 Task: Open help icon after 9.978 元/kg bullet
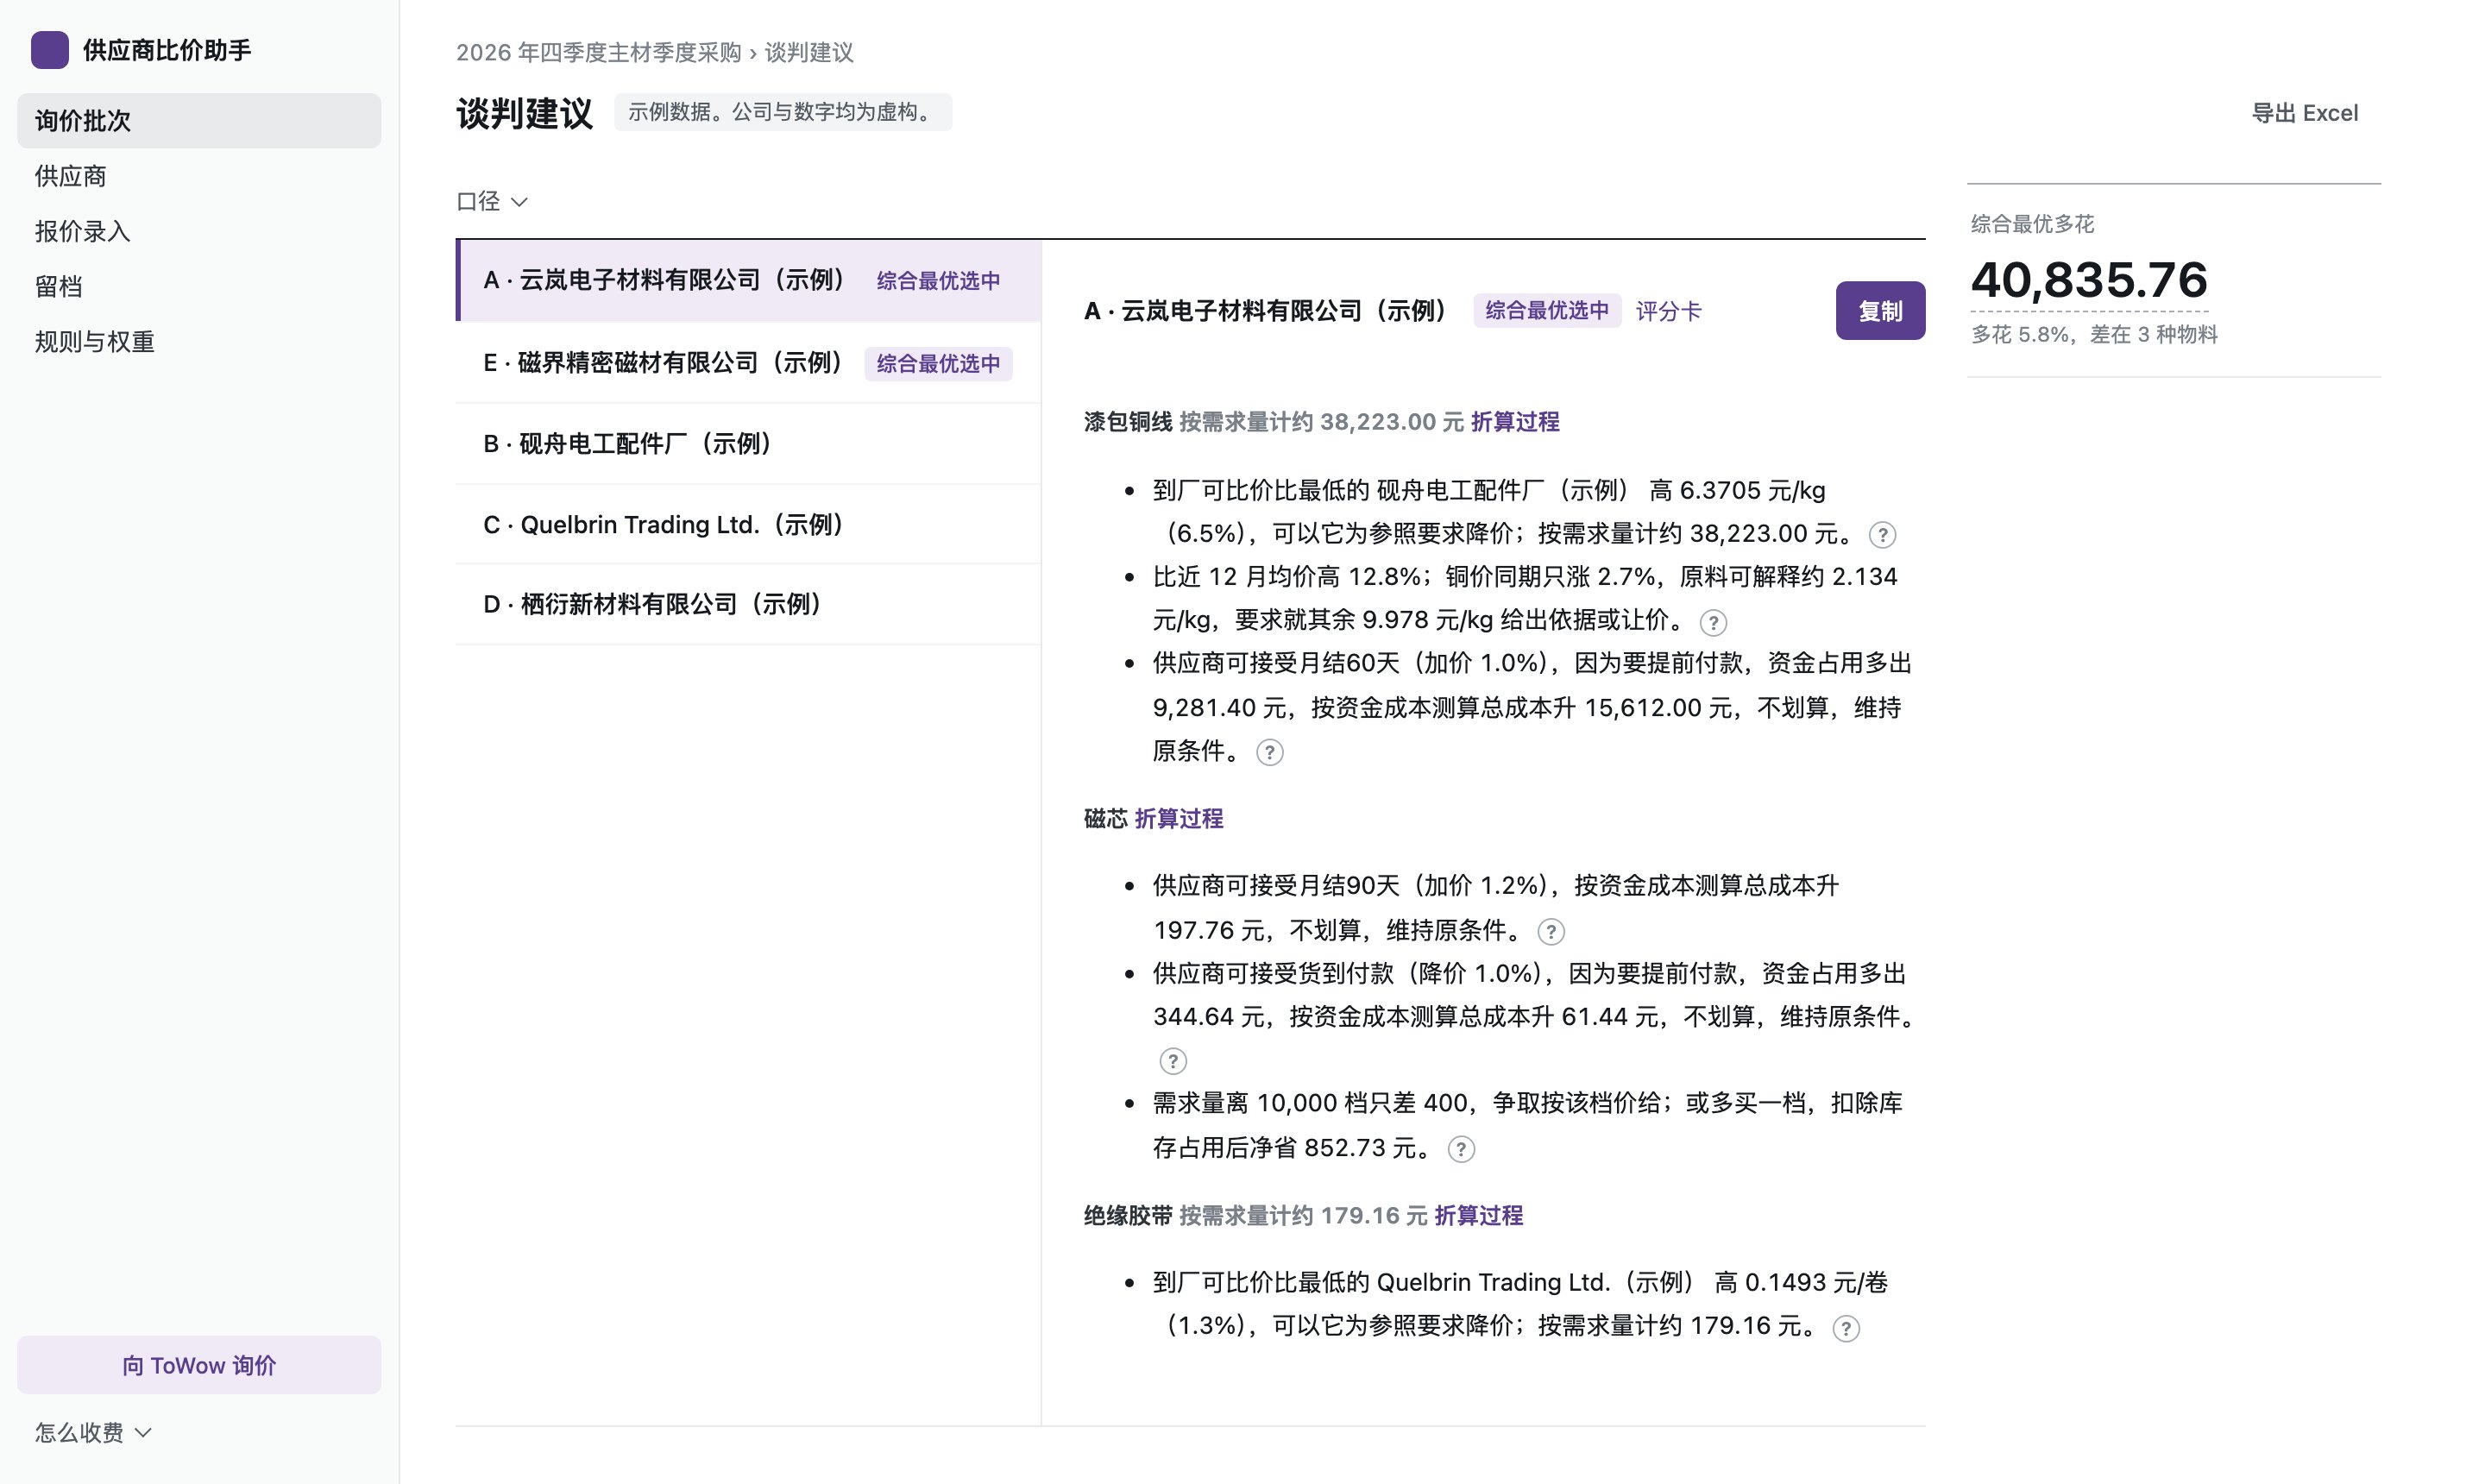pos(1712,623)
